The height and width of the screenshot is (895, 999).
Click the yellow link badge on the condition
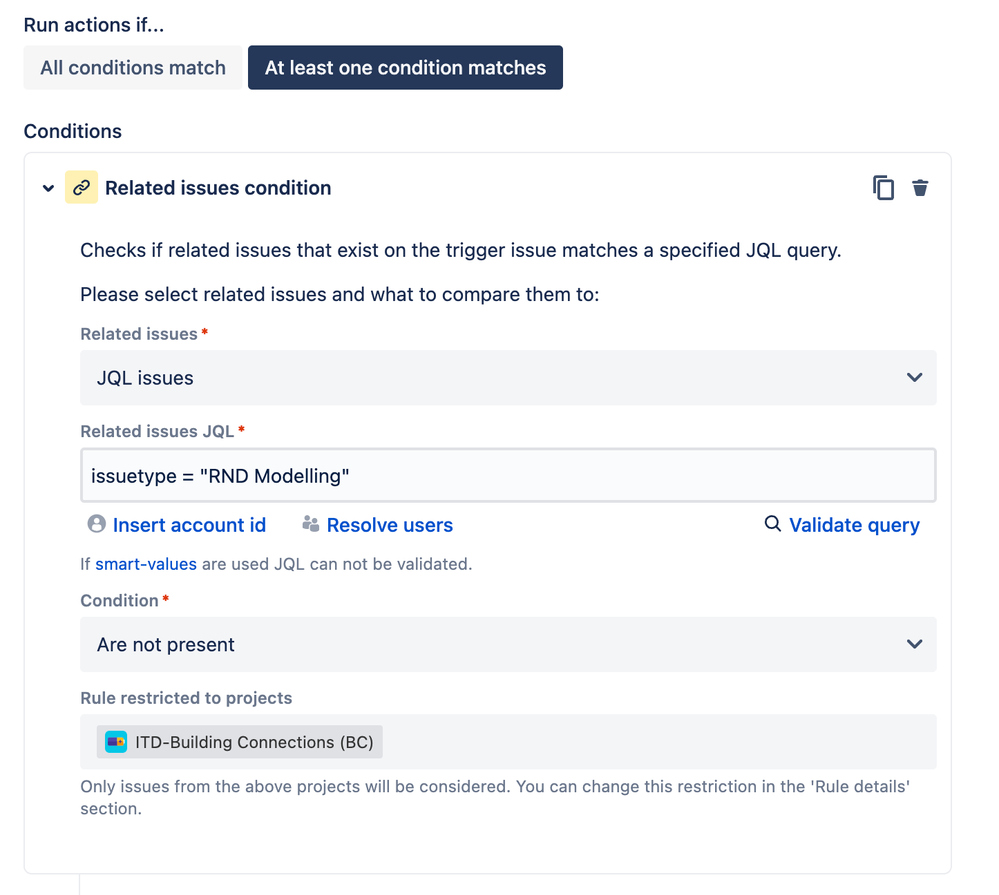pyautogui.click(x=81, y=187)
